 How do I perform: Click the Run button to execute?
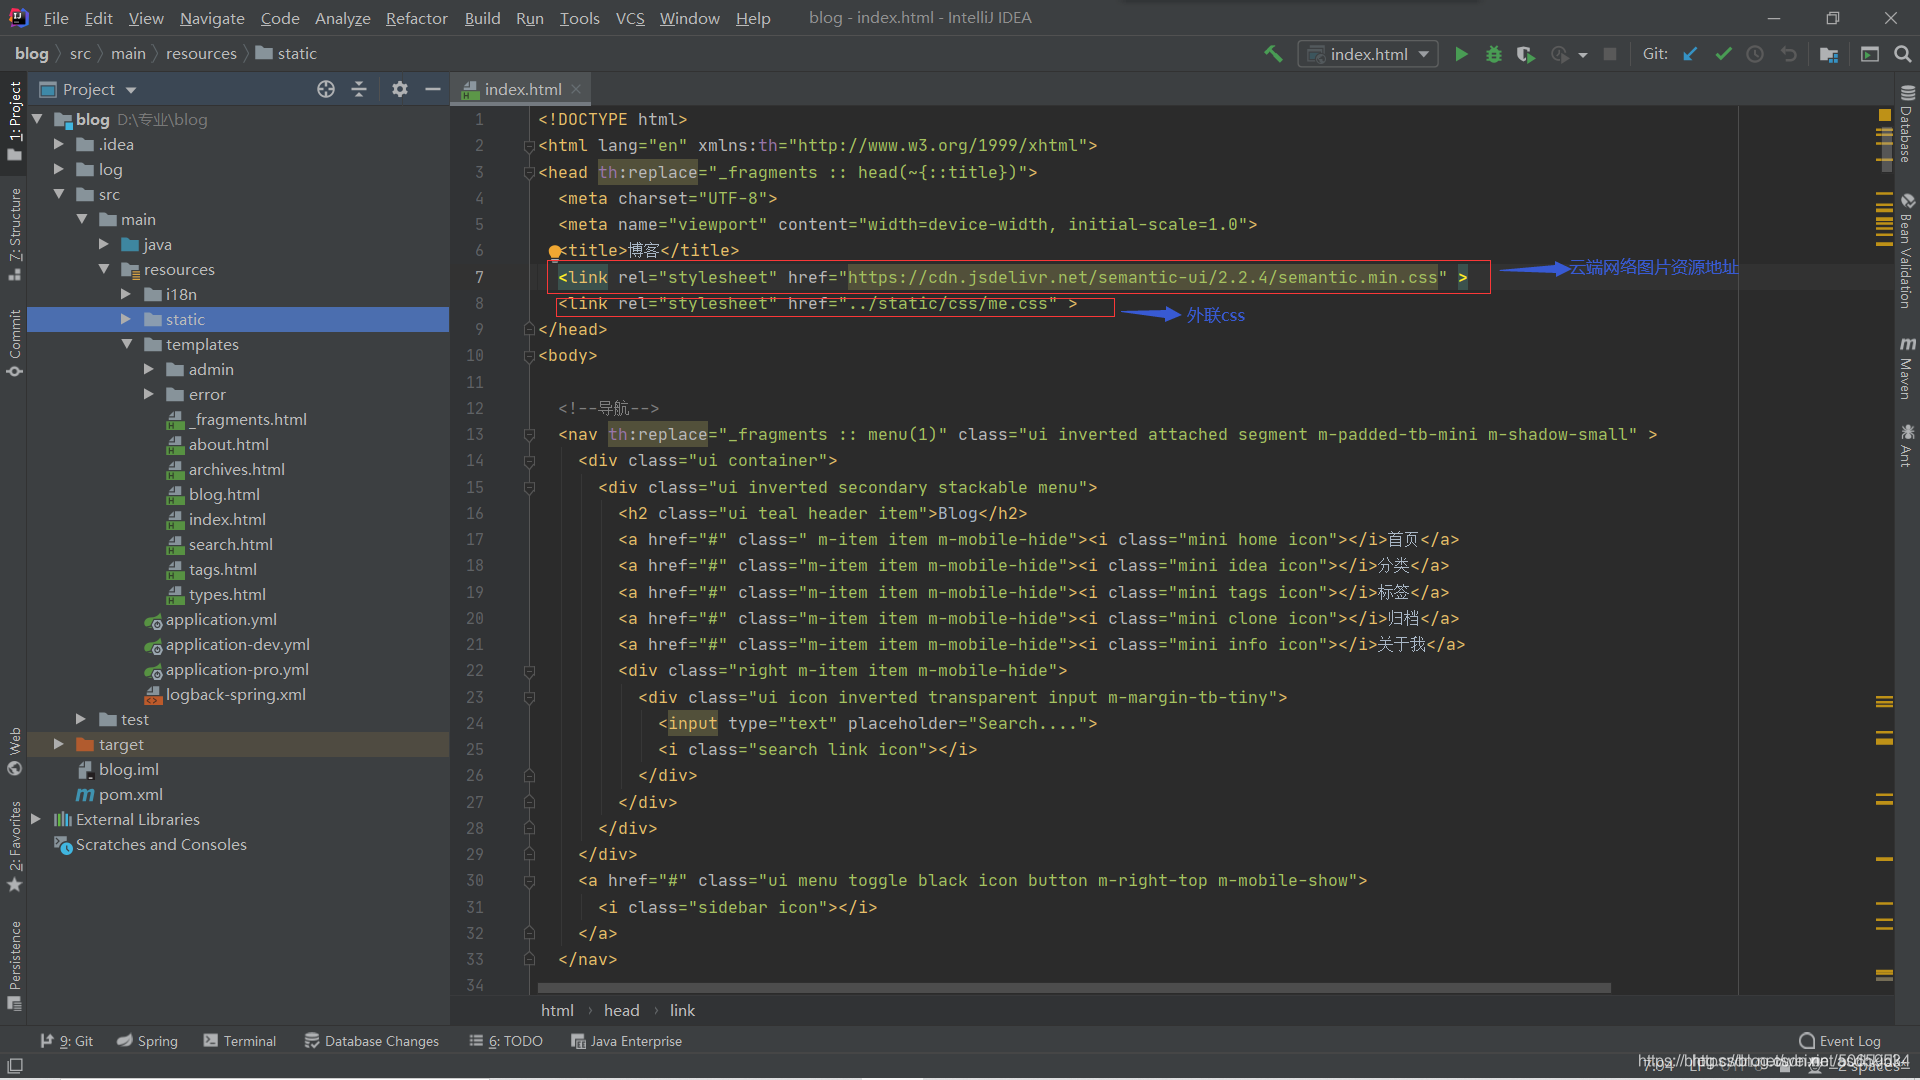click(1460, 53)
